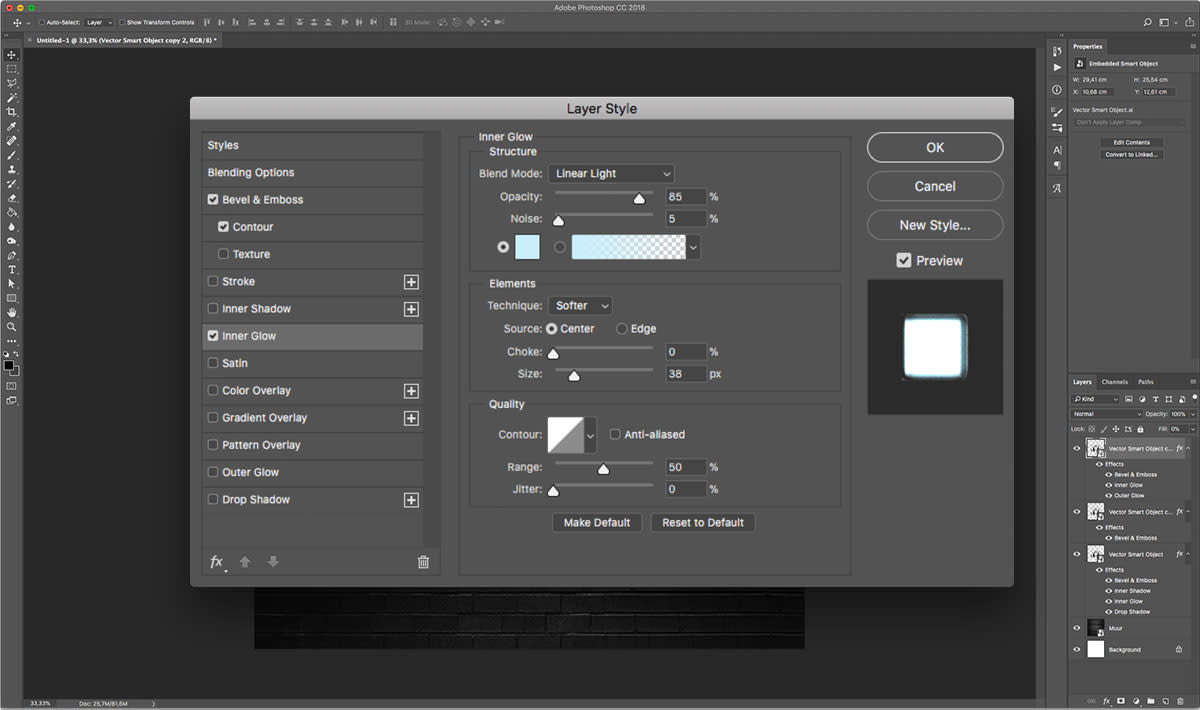Open the Blend Mode Linear Light dropdown

[611, 173]
